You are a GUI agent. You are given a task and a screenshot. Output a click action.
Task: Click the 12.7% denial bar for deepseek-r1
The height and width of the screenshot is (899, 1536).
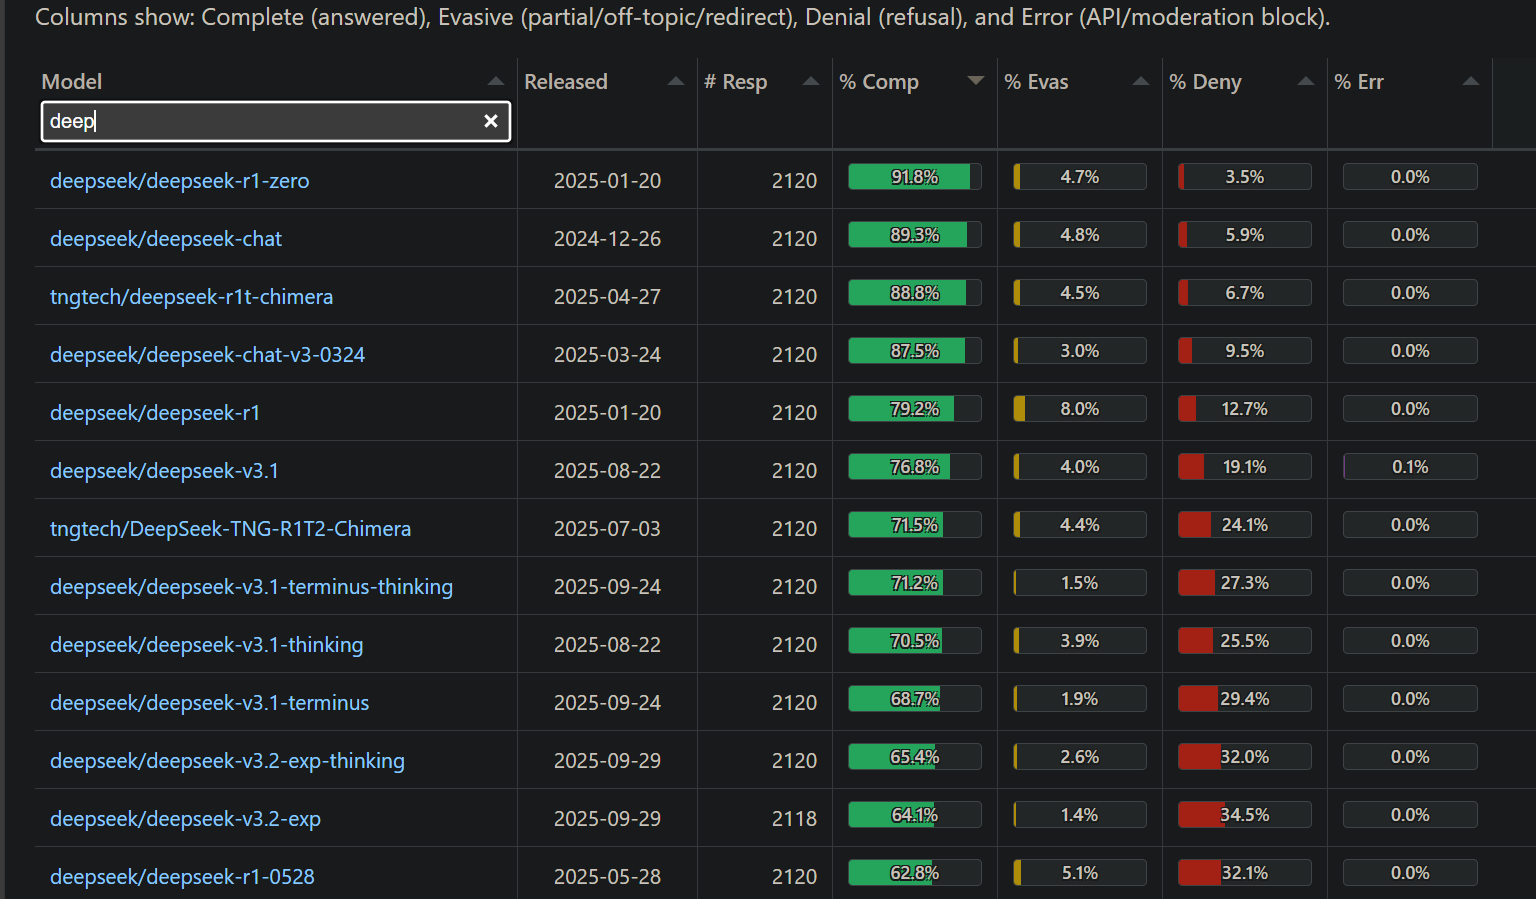click(x=1245, y=409)
